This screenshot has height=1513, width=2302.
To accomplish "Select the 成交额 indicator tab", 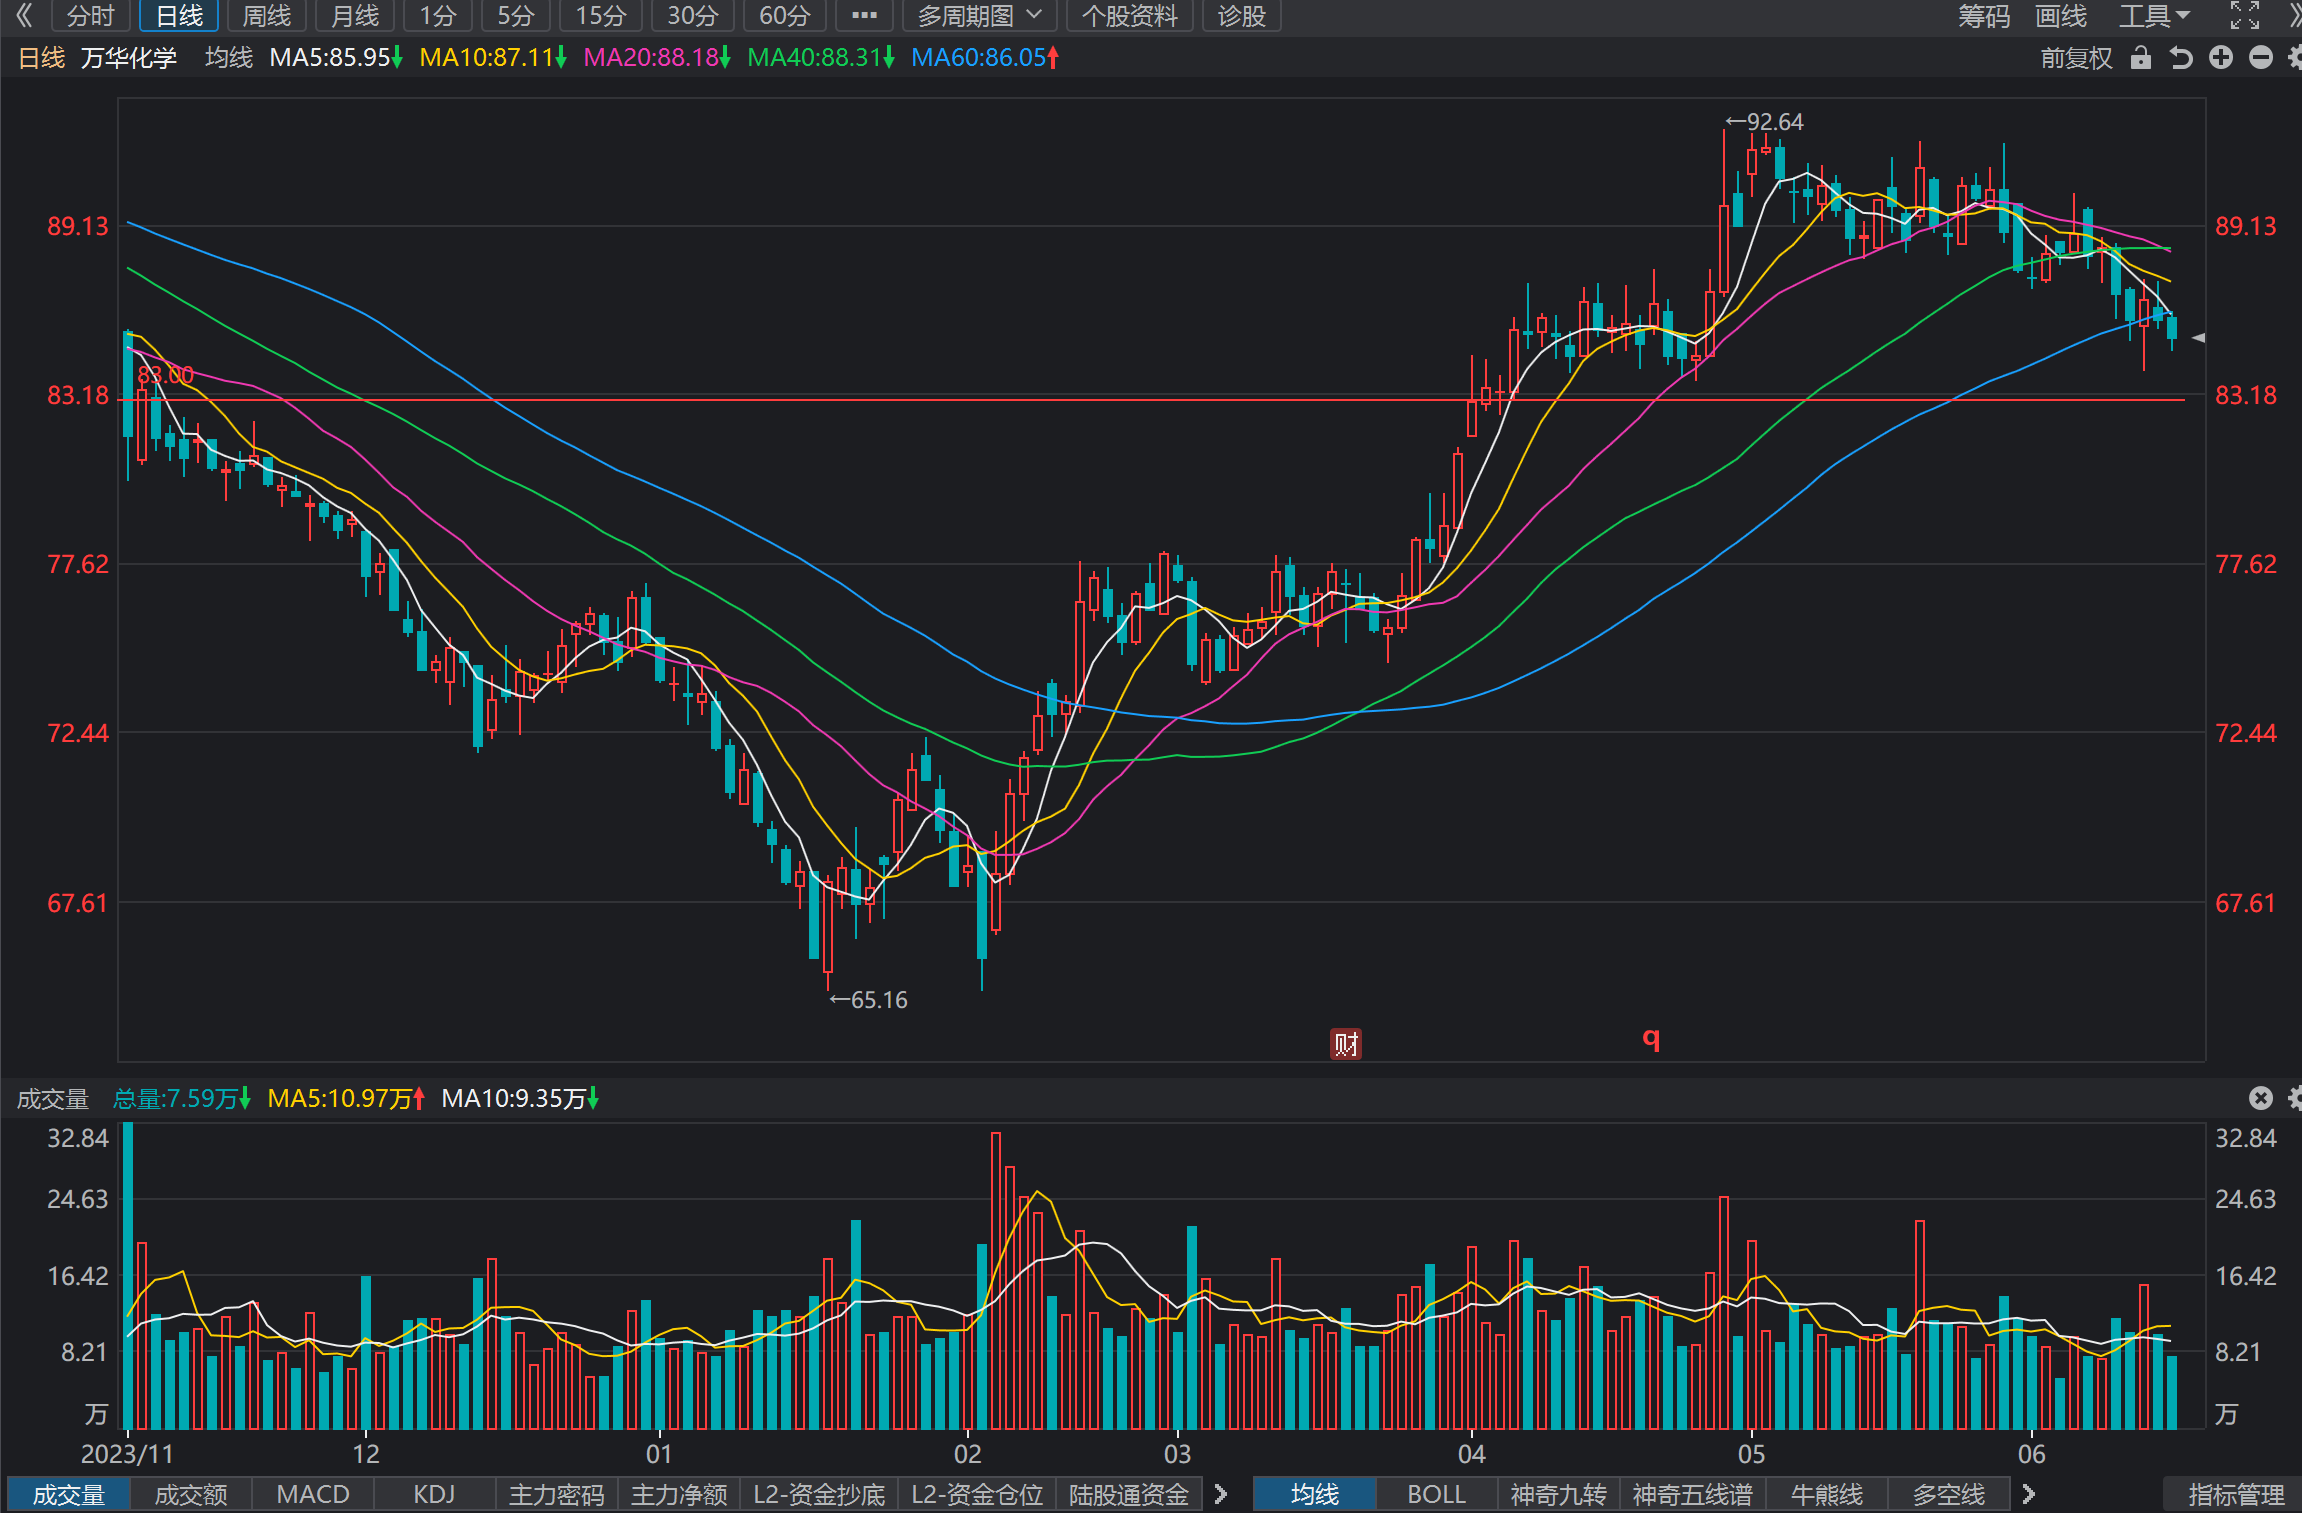I will pos(190,1495).
